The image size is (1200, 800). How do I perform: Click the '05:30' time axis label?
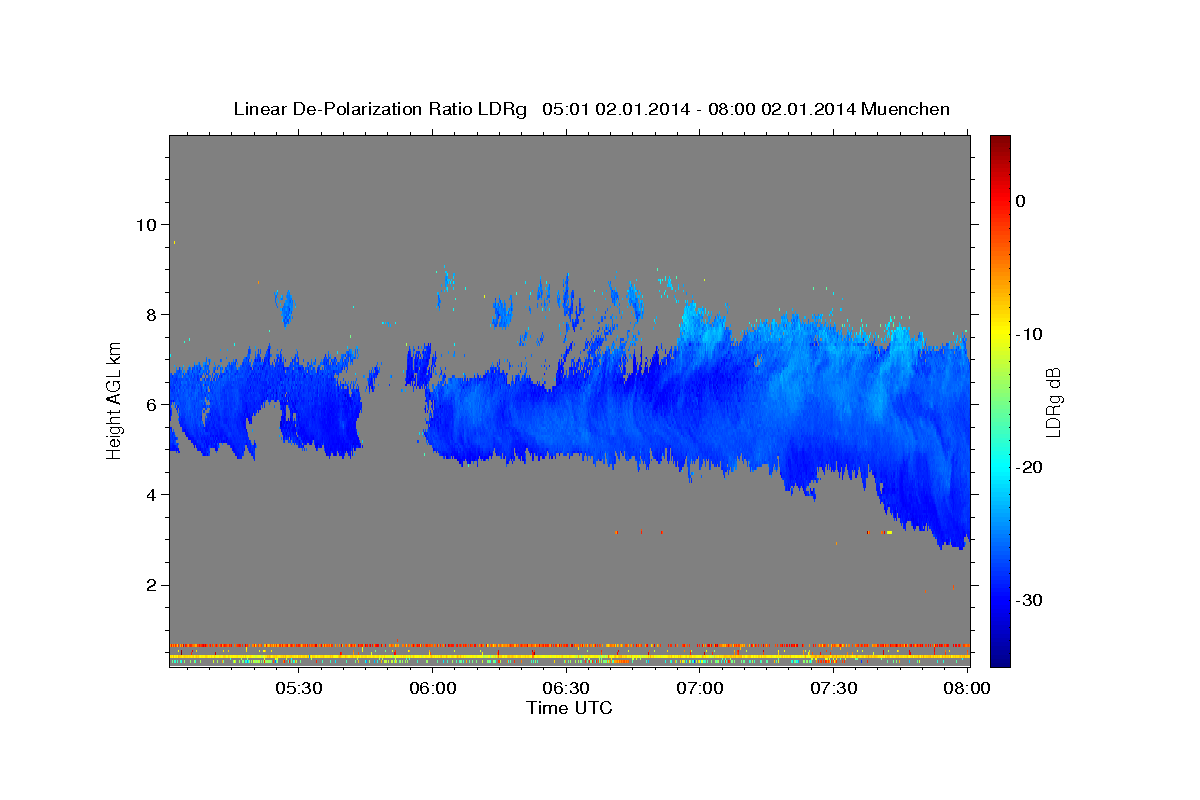click(x=298, y=688)
